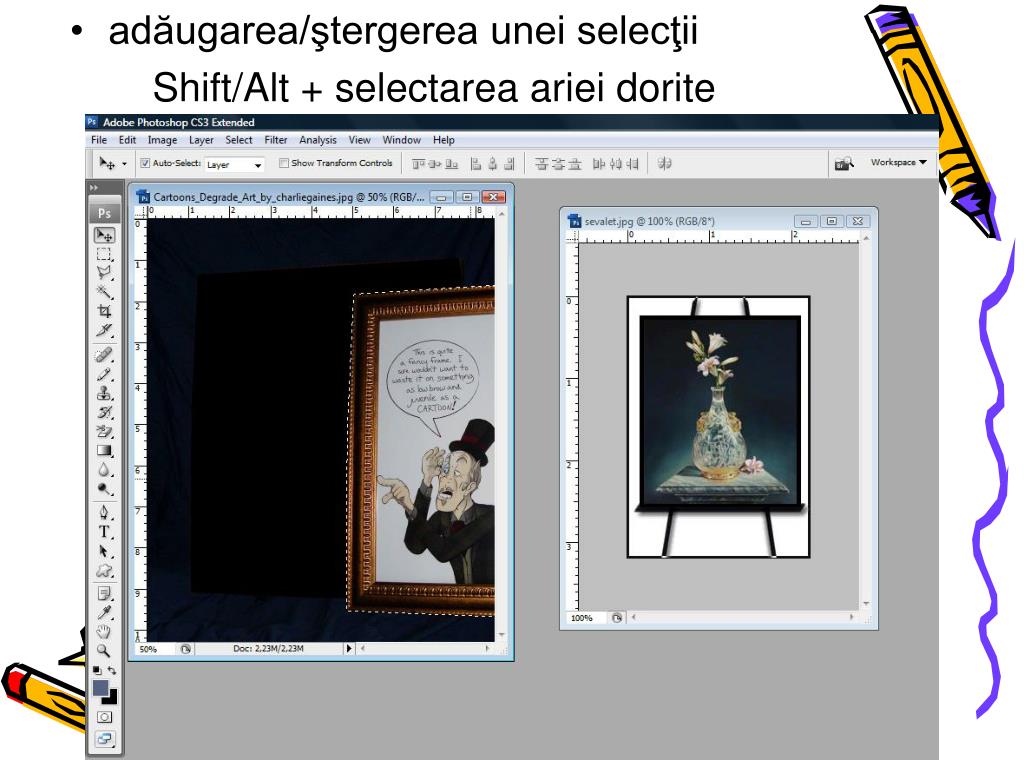
Task: Open status bar arrow menu in Cartoons window
Action: (x=349, y=648)
